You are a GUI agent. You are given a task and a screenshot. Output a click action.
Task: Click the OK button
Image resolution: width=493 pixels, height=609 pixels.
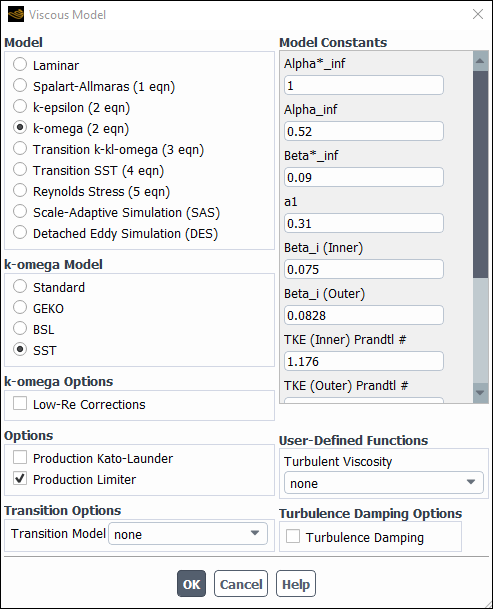click(x=191, y=583)
